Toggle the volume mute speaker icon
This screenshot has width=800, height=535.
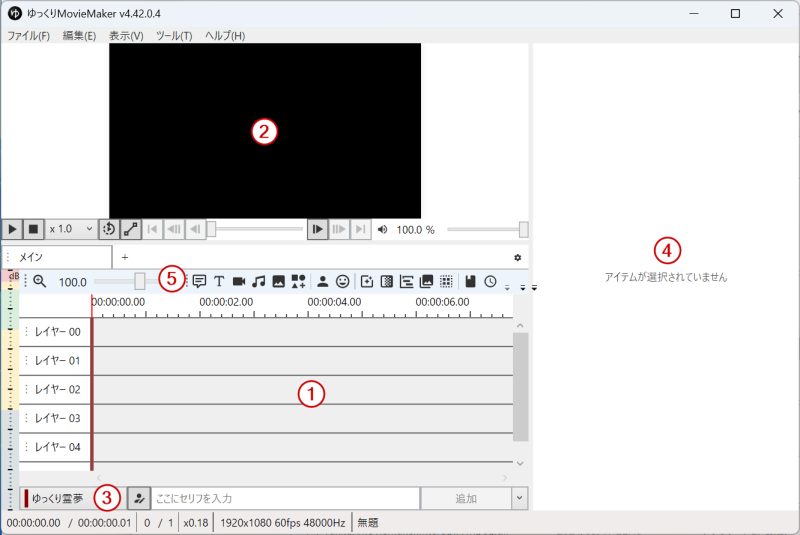coord(382,229)
